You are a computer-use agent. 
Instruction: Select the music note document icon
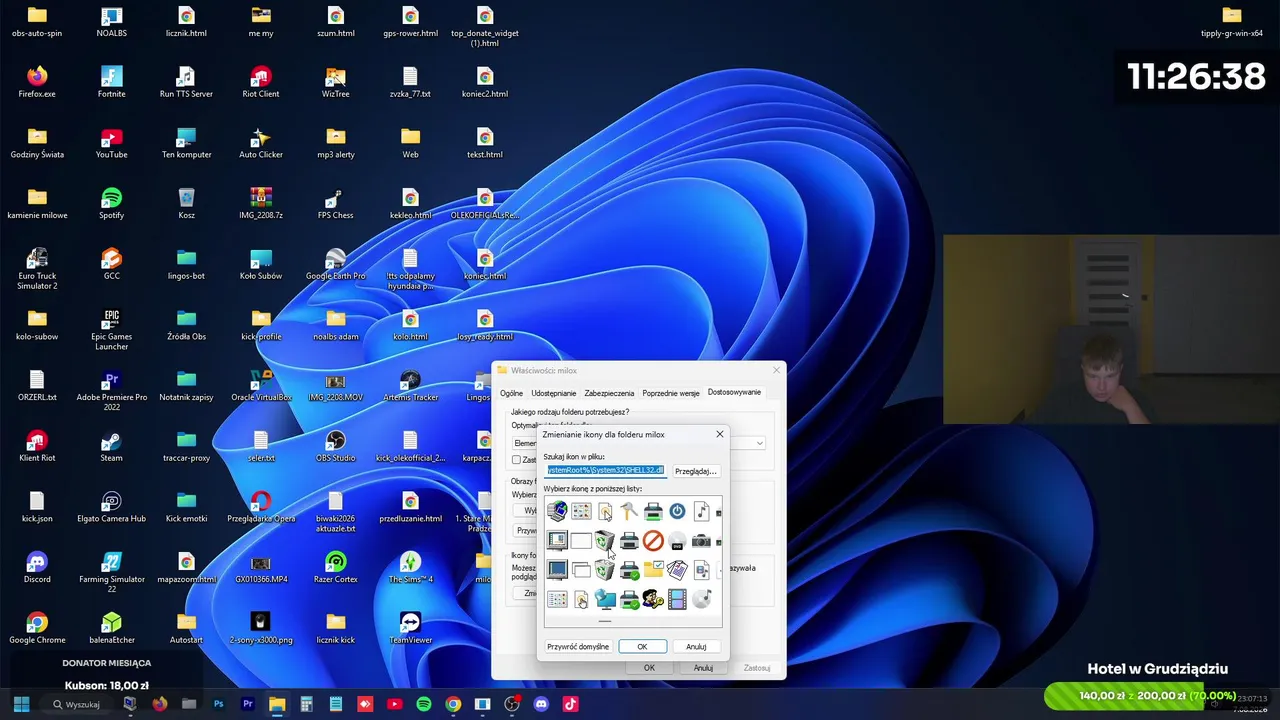click(701, 512)
